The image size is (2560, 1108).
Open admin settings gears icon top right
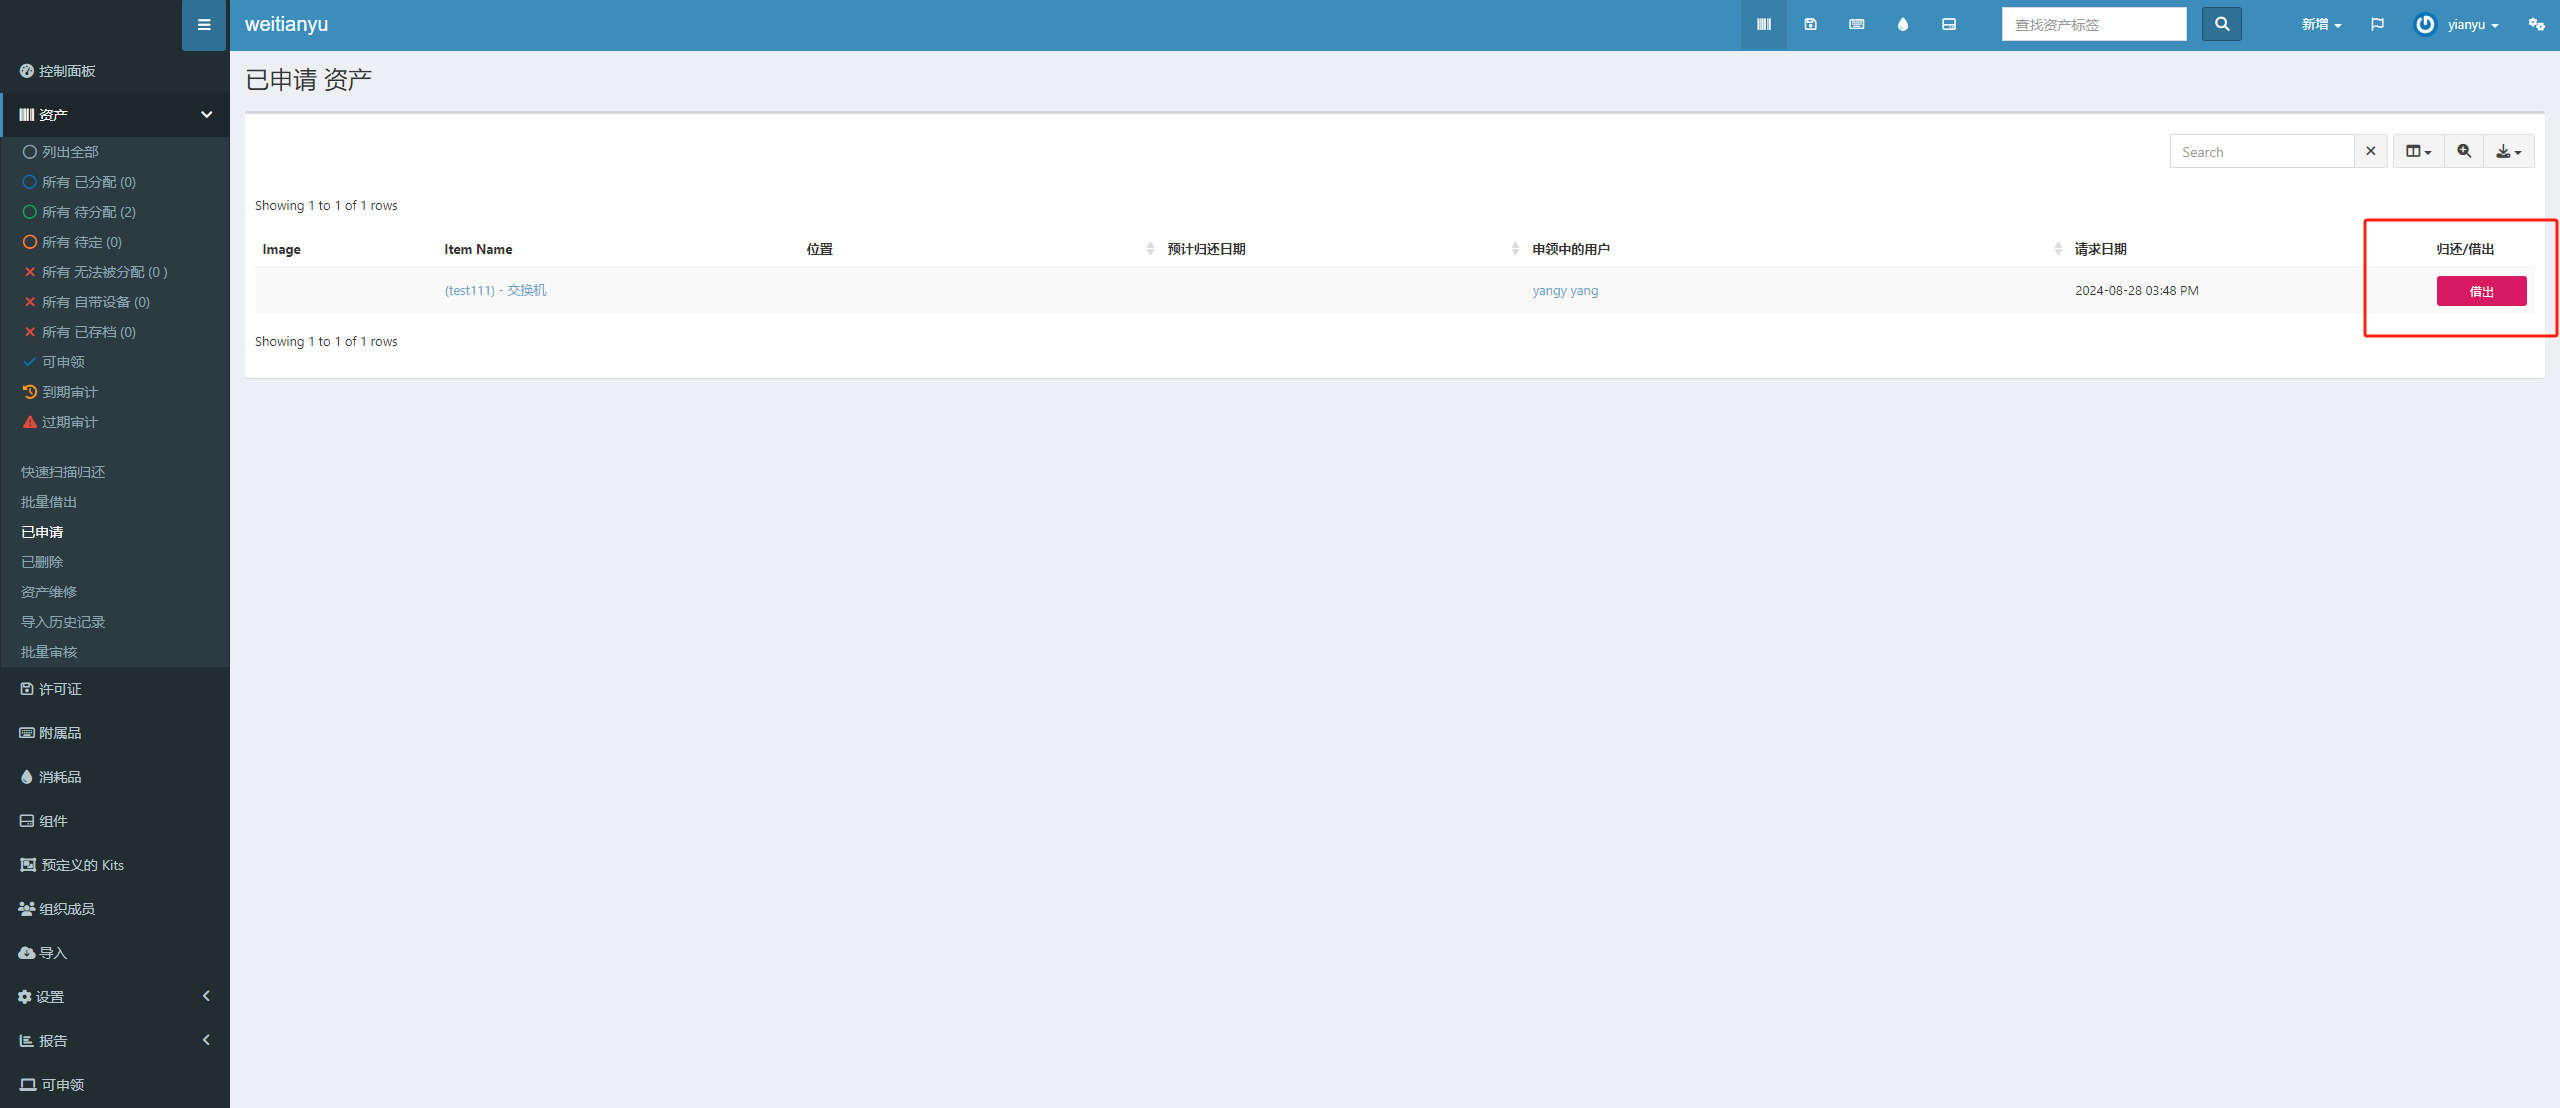pos(2536,25)
